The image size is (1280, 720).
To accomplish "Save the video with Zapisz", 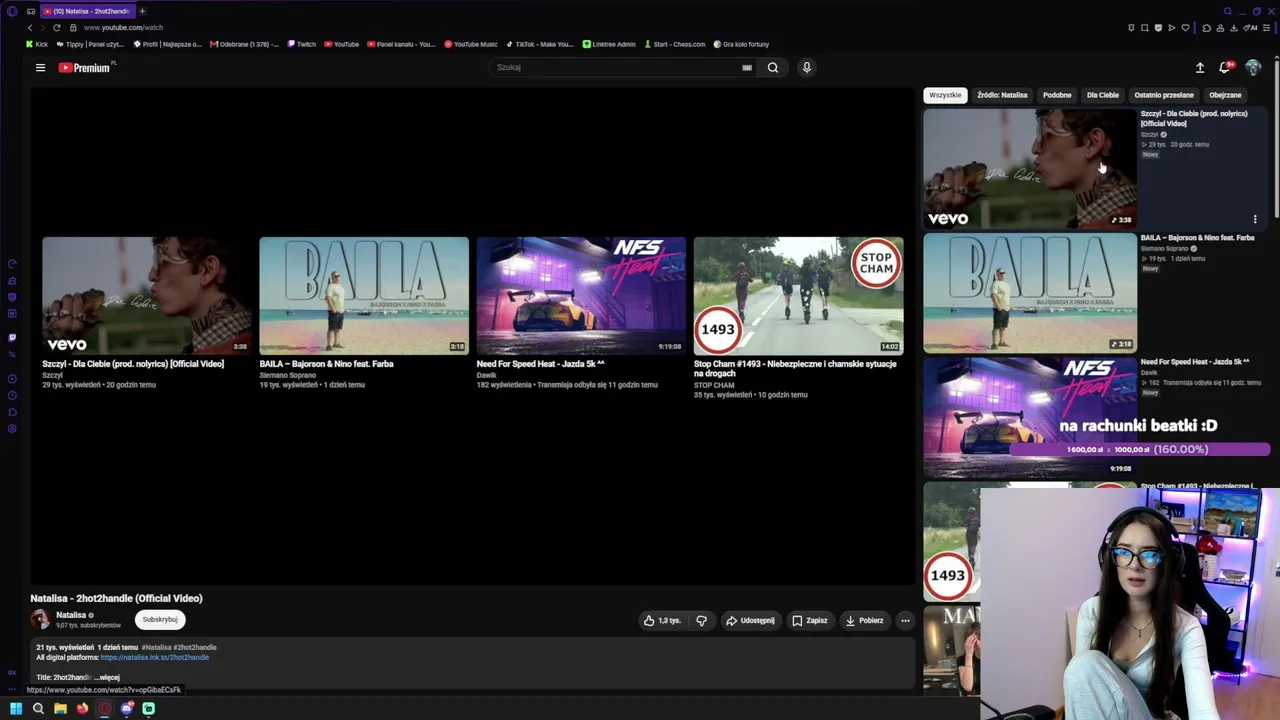I will (810, 621).
